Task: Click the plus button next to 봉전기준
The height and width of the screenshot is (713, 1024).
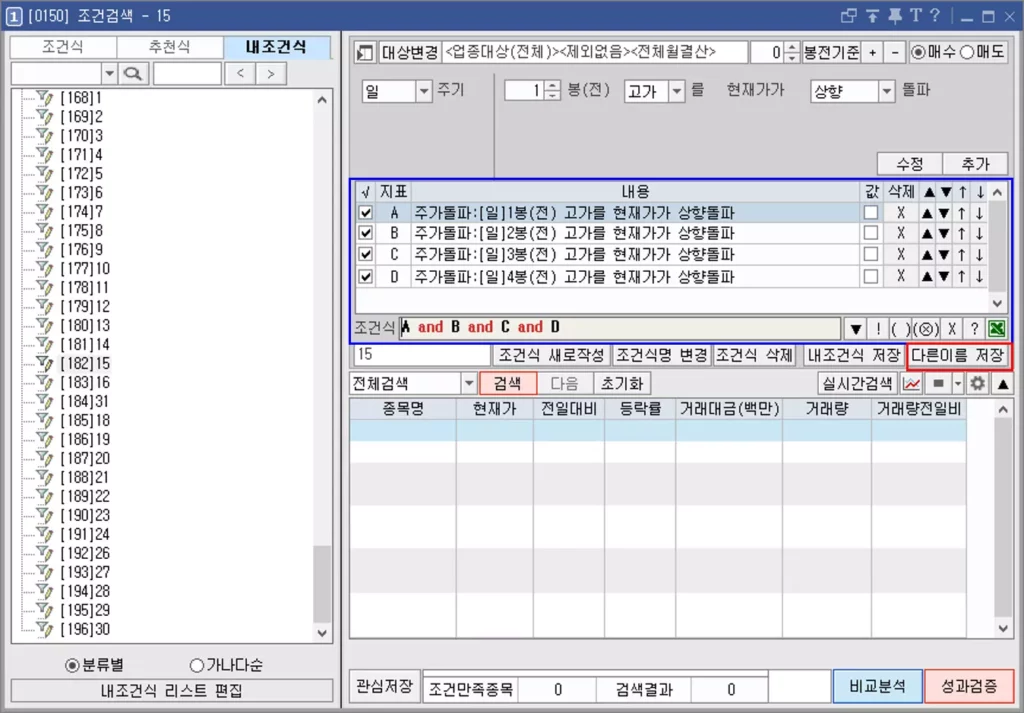Action: tap(872, 52)
